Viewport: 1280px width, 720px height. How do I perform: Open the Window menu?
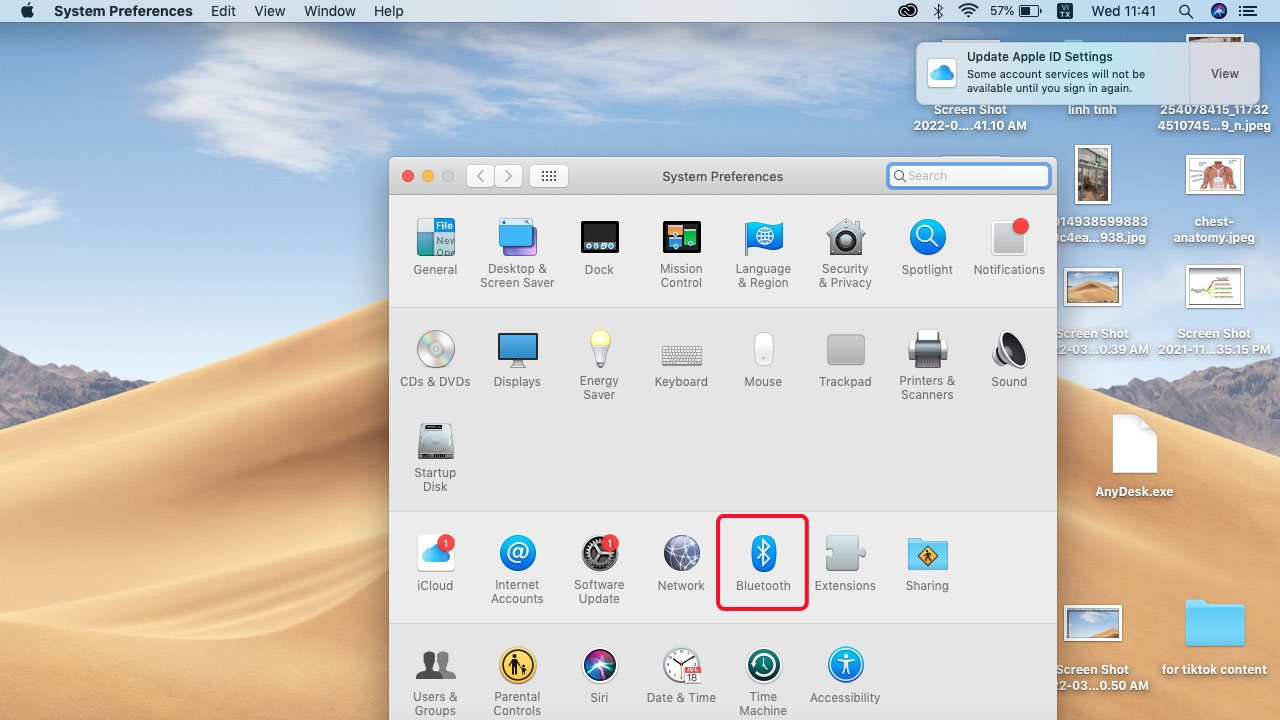tap(329, 11)
